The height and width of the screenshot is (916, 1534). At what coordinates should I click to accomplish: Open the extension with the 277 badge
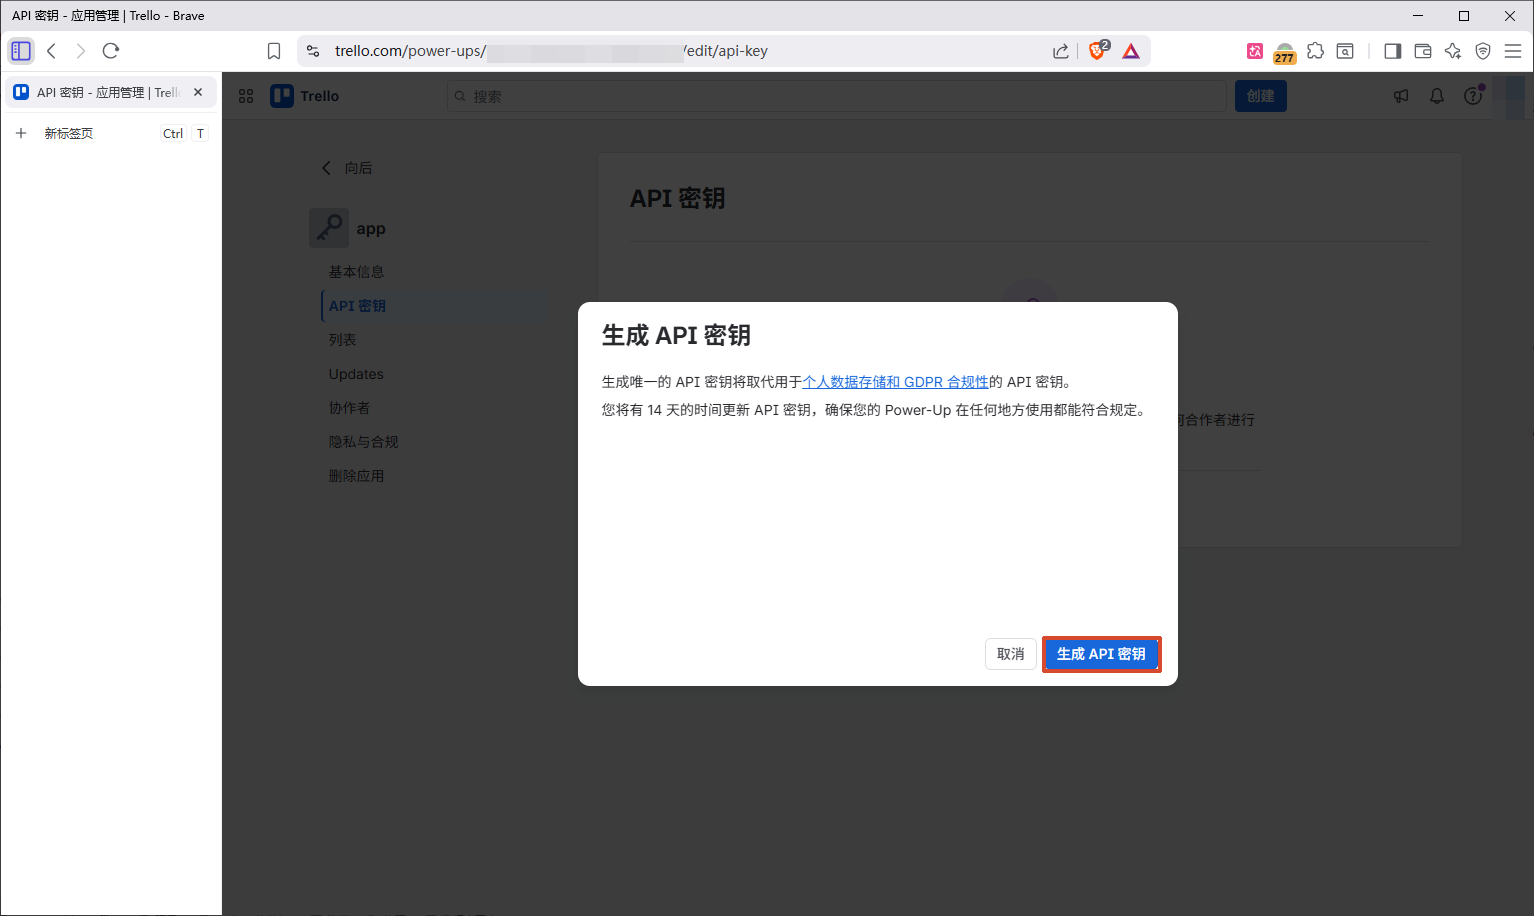(1285, 53)
